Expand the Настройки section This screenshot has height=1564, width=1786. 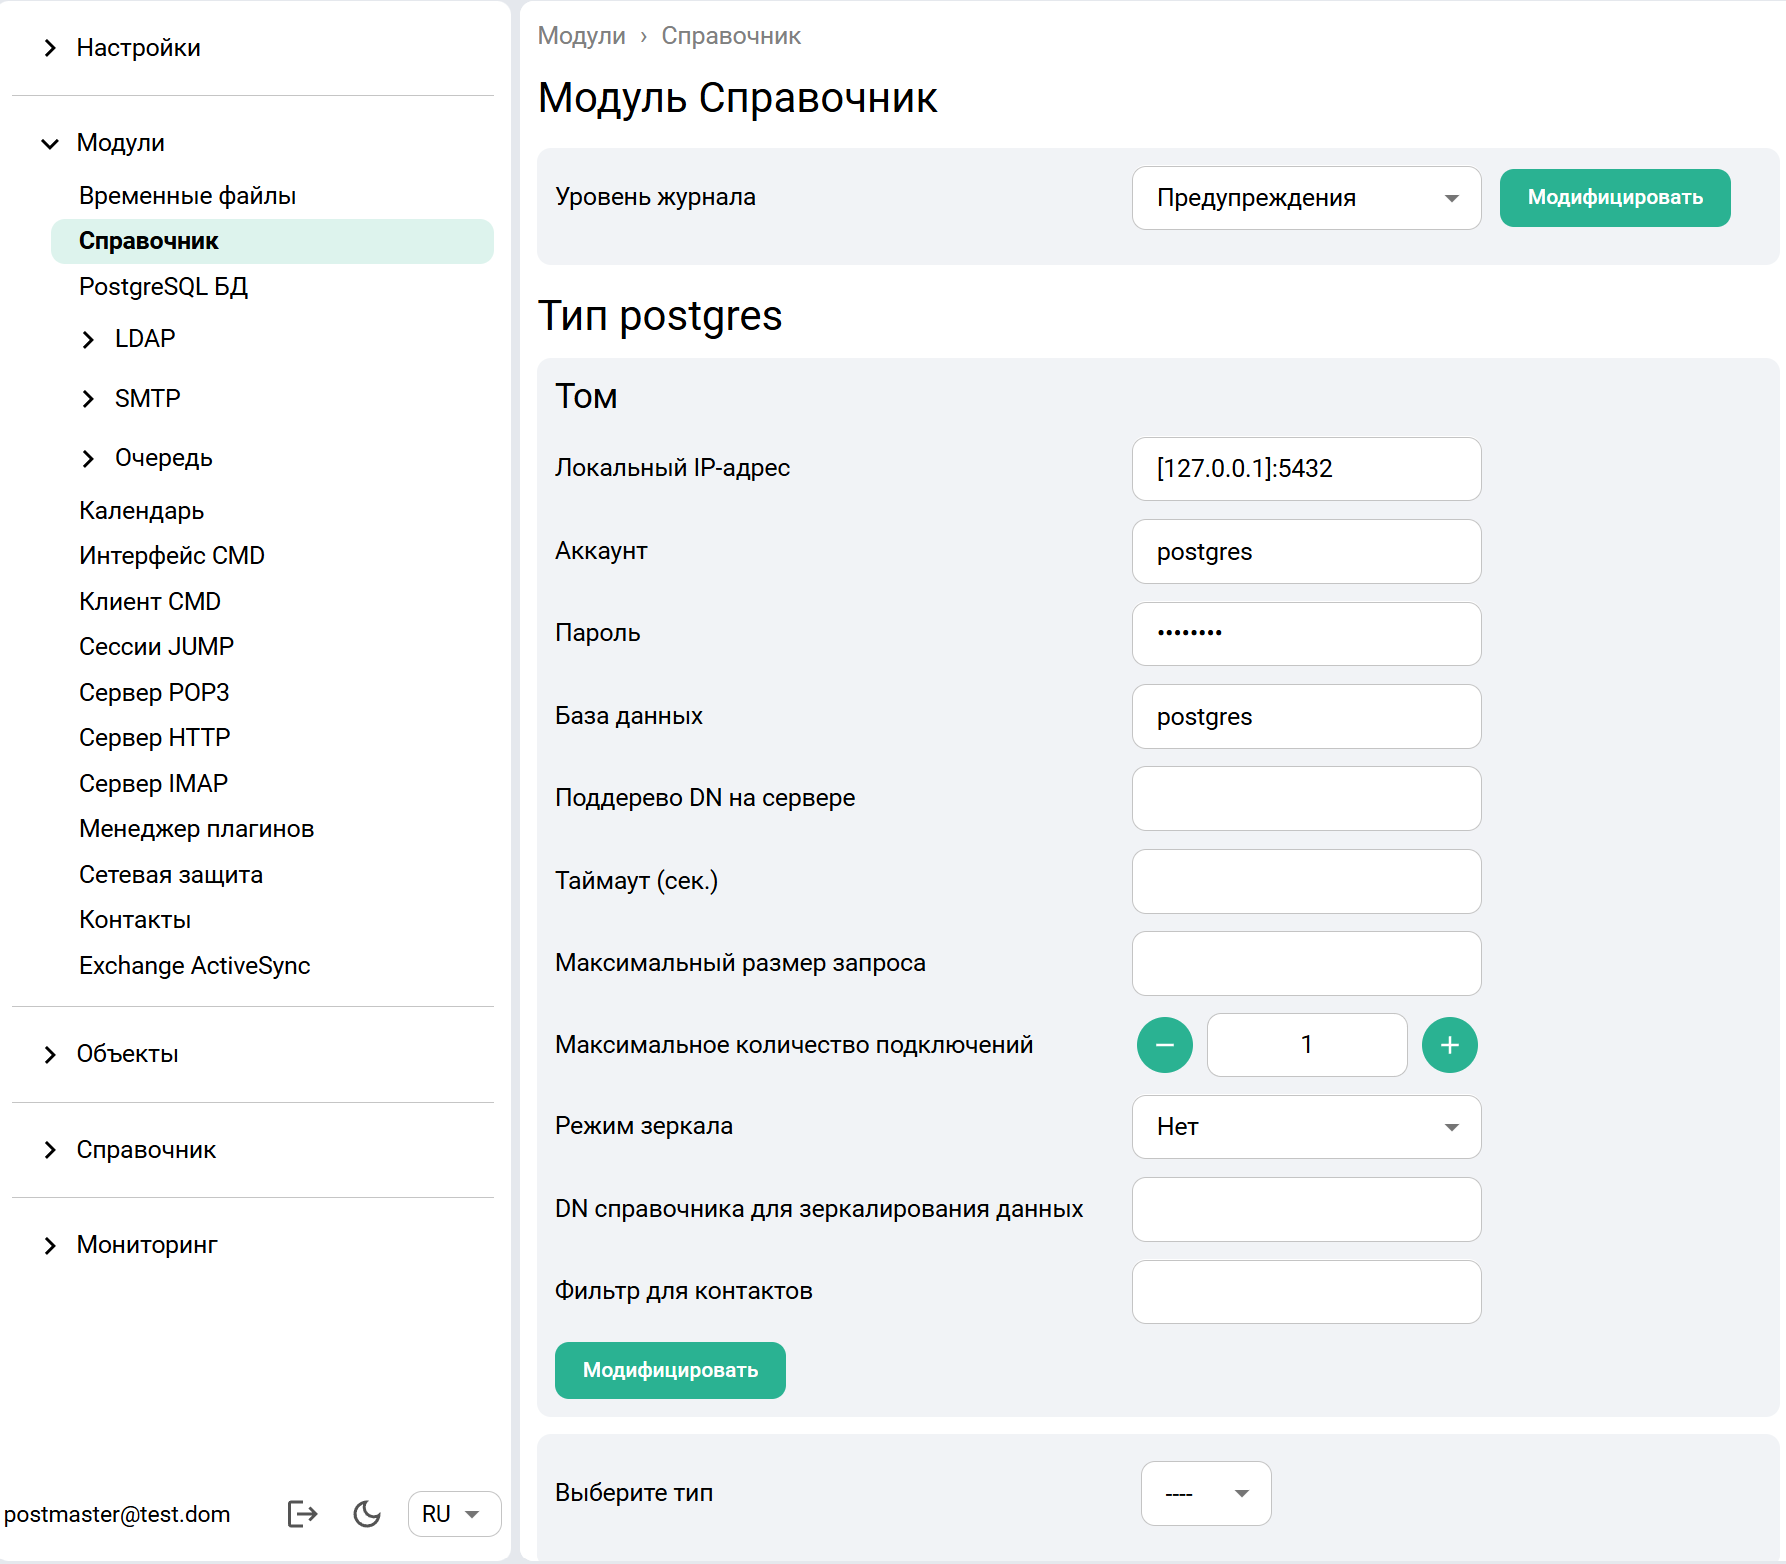pos(50,48)
